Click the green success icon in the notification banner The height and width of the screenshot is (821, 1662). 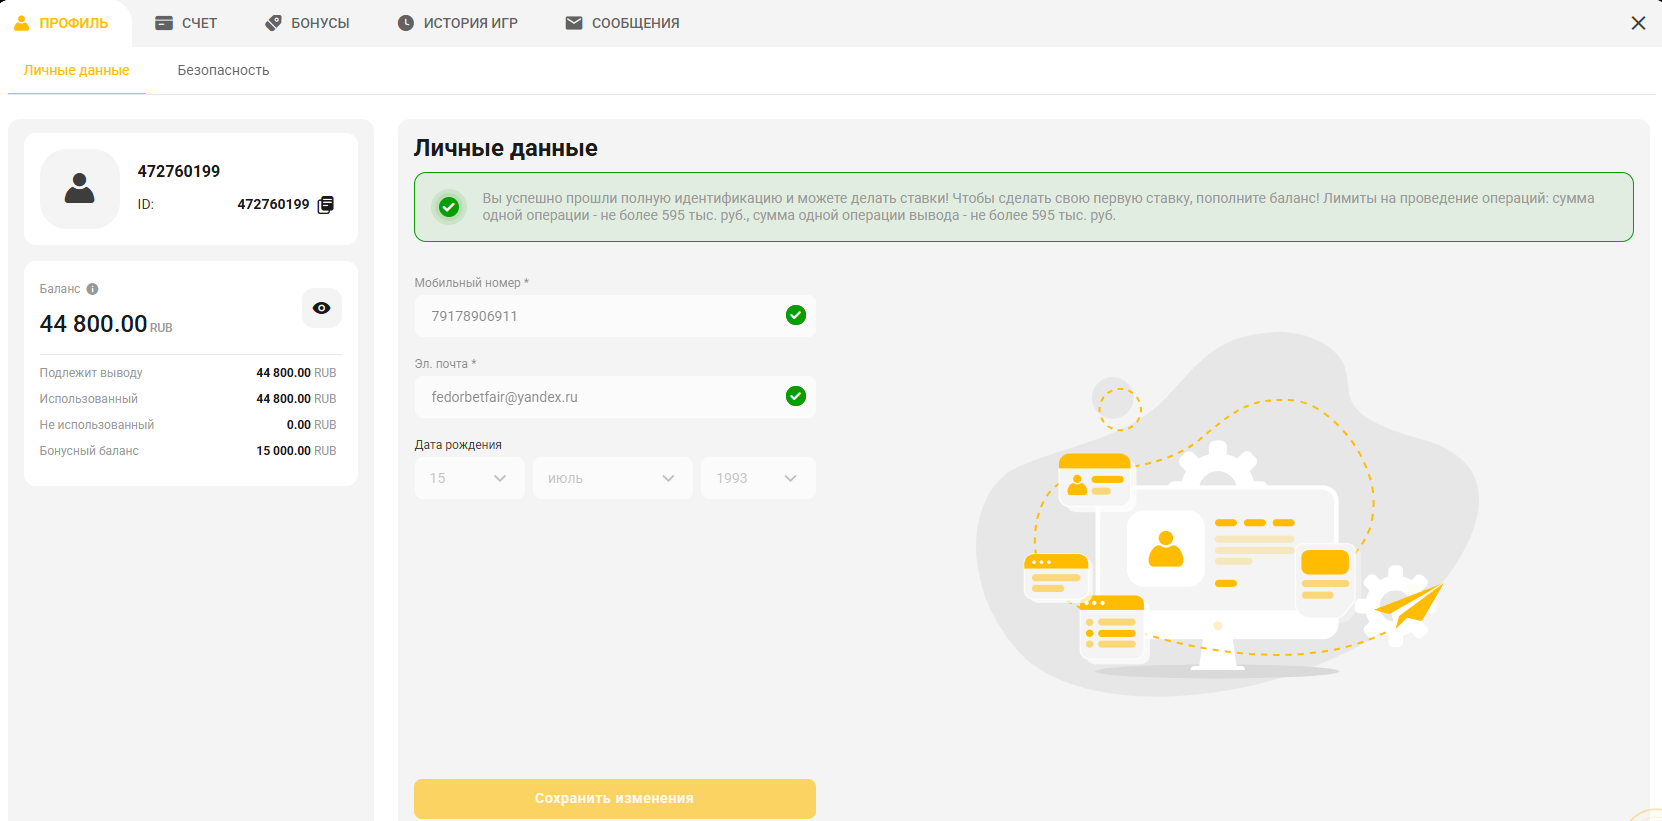tap(449, 207)
